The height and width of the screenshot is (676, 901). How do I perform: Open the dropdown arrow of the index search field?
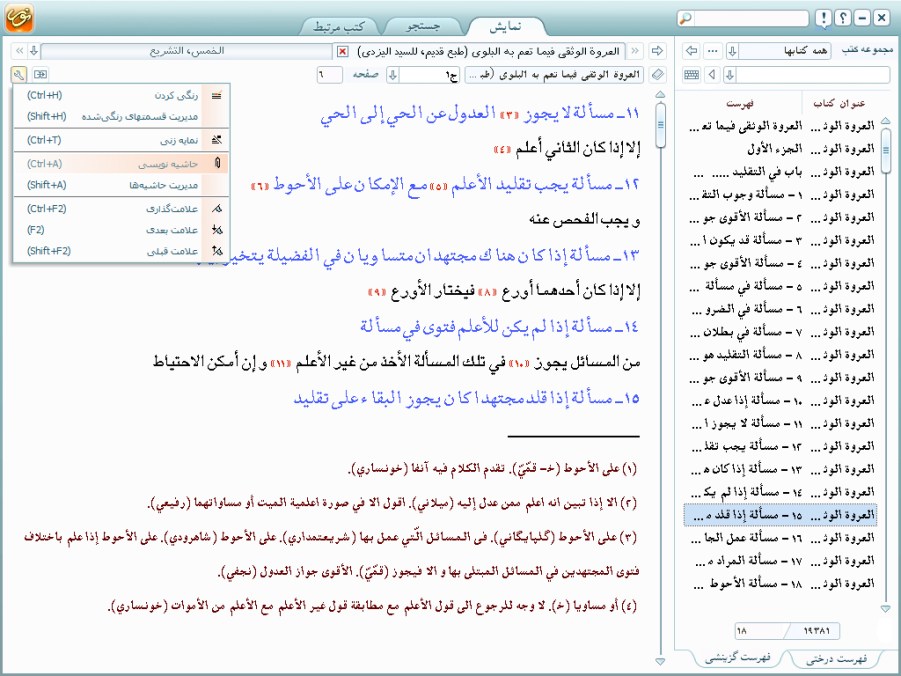pyautogui.click(x=730, y=75)
